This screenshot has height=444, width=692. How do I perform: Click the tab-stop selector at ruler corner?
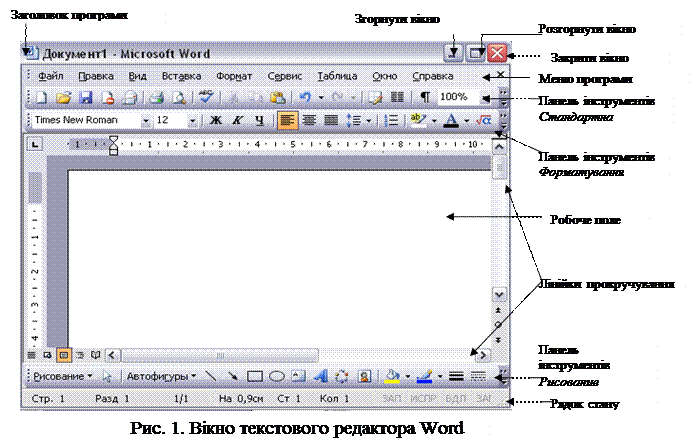click(x=35, y=144)
